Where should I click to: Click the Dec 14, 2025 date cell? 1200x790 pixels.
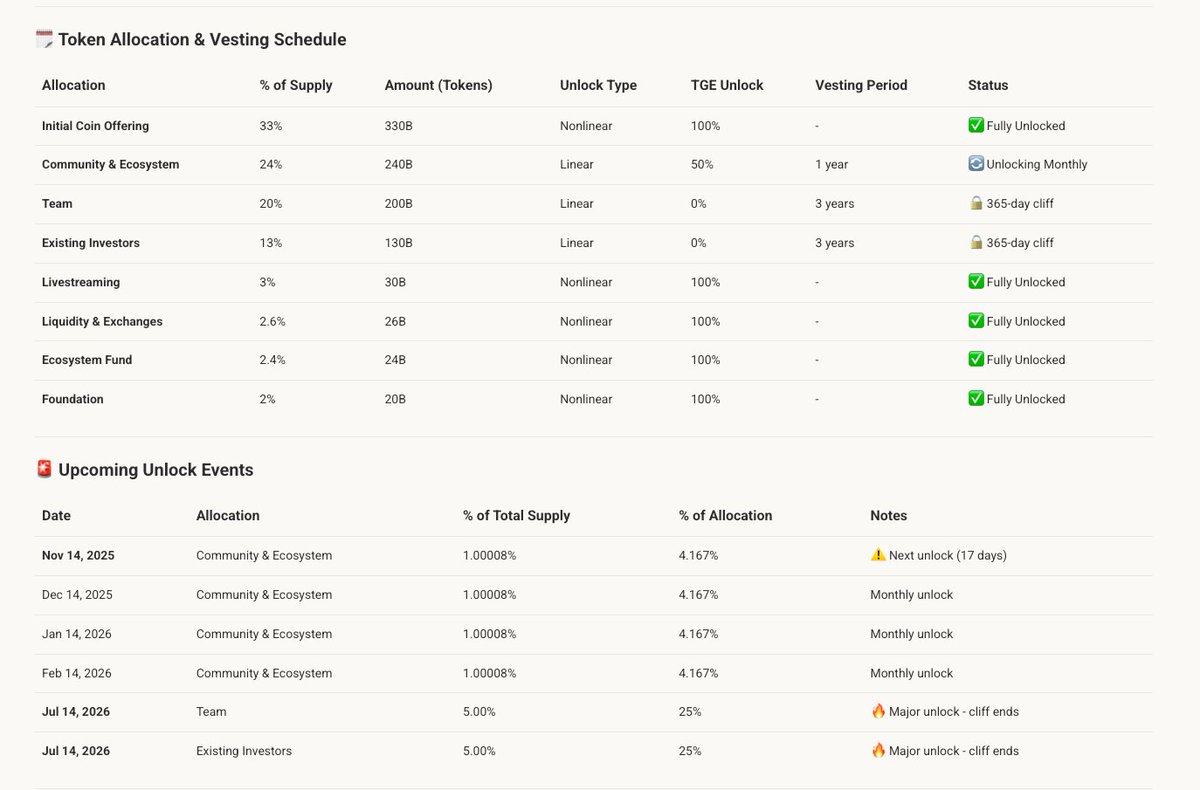[77, 594]
